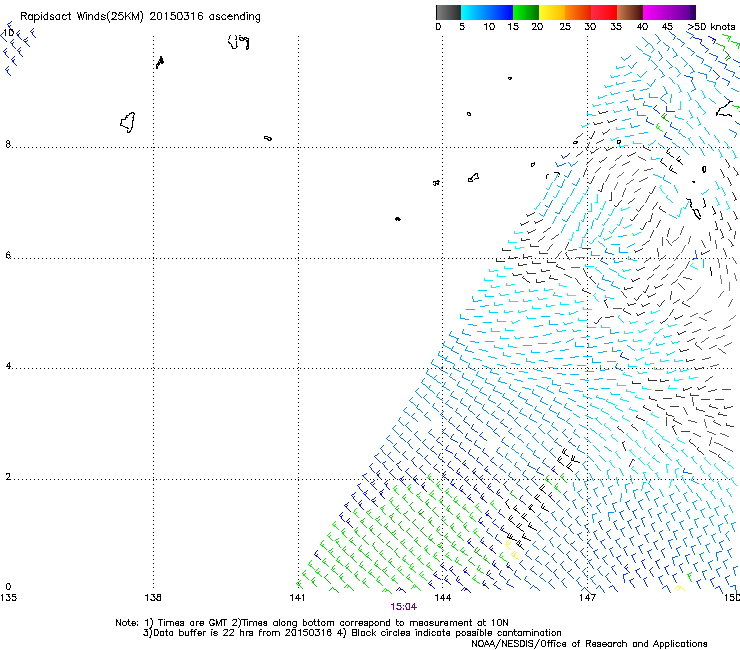The width and height of the screenshot is (740, 650).
Task: Click the '25' label under the color bar
Action: click(x=565, y=27)
